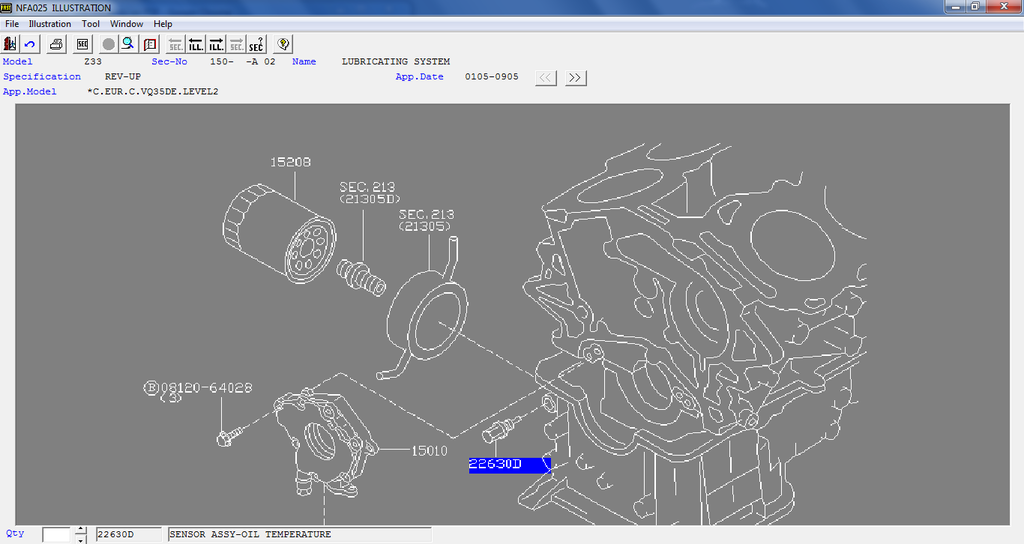The width and height of the screenshot is (1024, 544).
Task: Click the magnifying glass zoom icon
Action: 128,44
